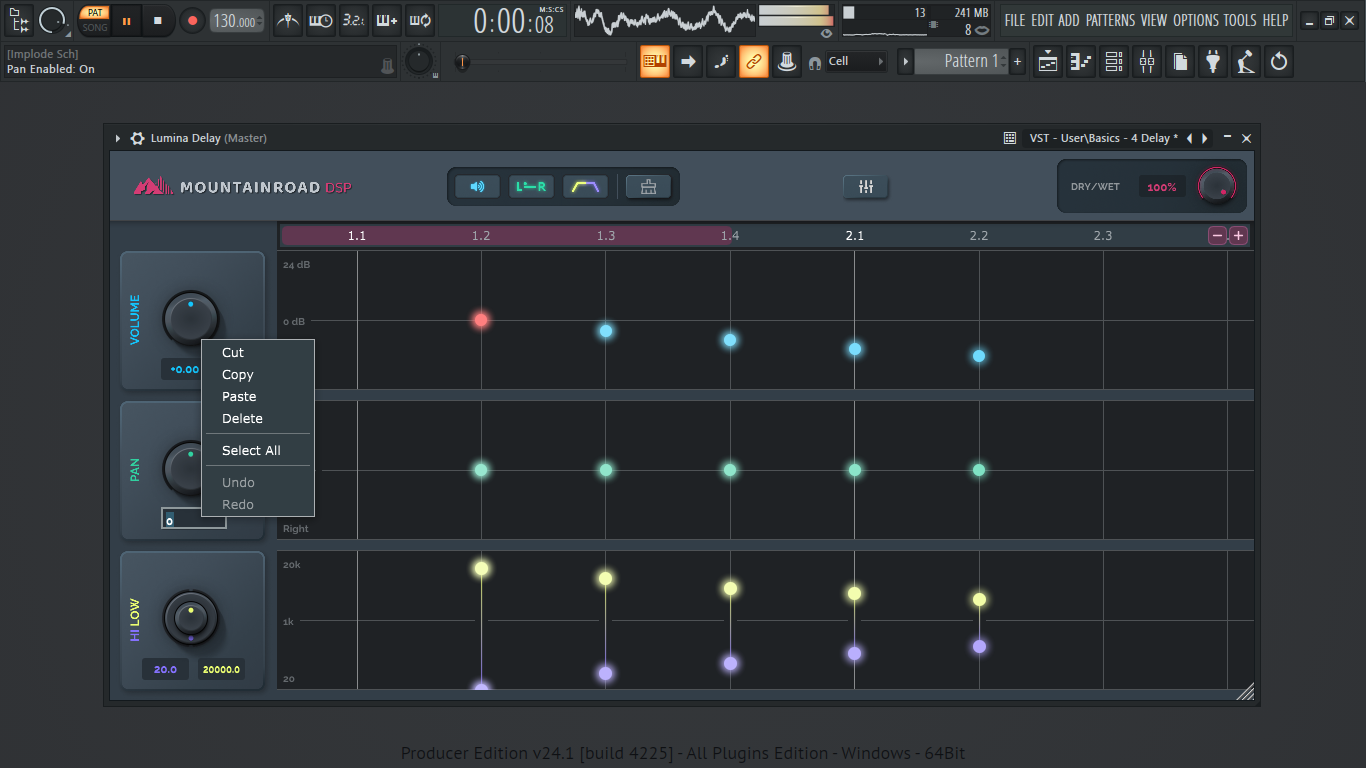The height and width of the screenshot is (768, 1366).
Task: Open the Lumina Delay sliders settings button
Action: [x=866, y=186]
